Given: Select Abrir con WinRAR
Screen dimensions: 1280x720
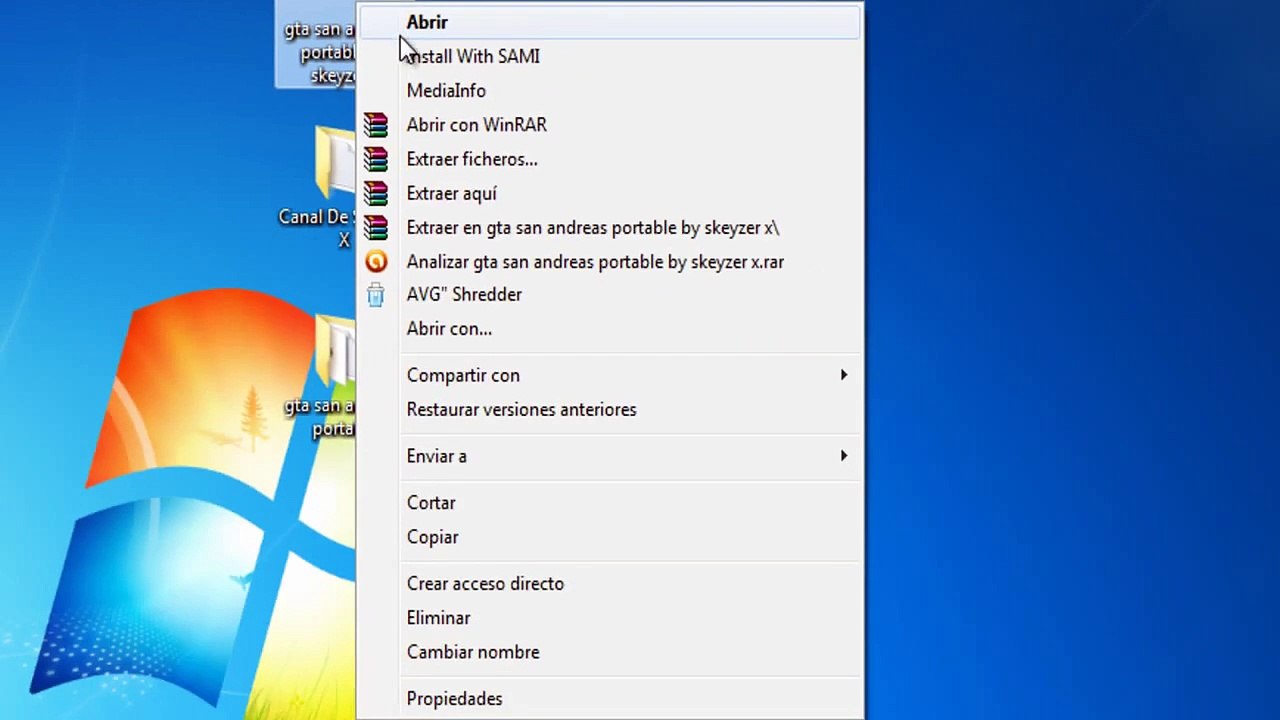Looking at the screenshot, I should click(609, 125).
